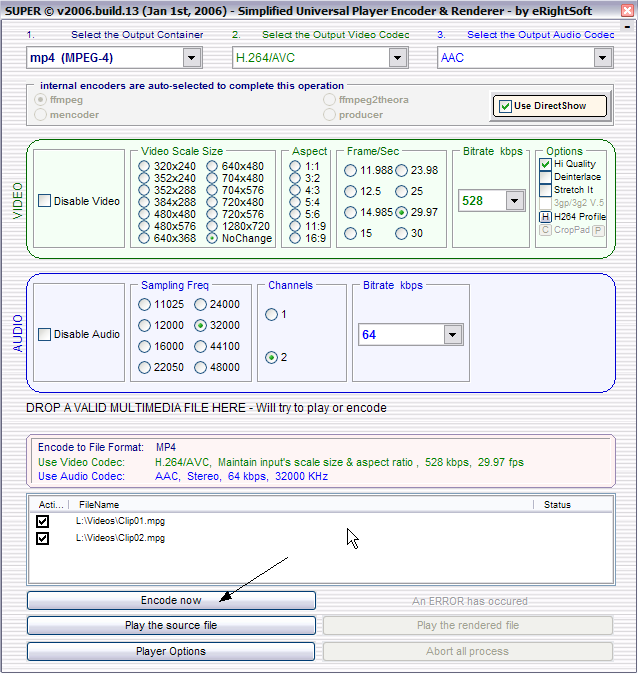The height and width of the screenshot is (674, 638).
Task: Select 704x480 video scale size
Action: click(x=212, y=178)
